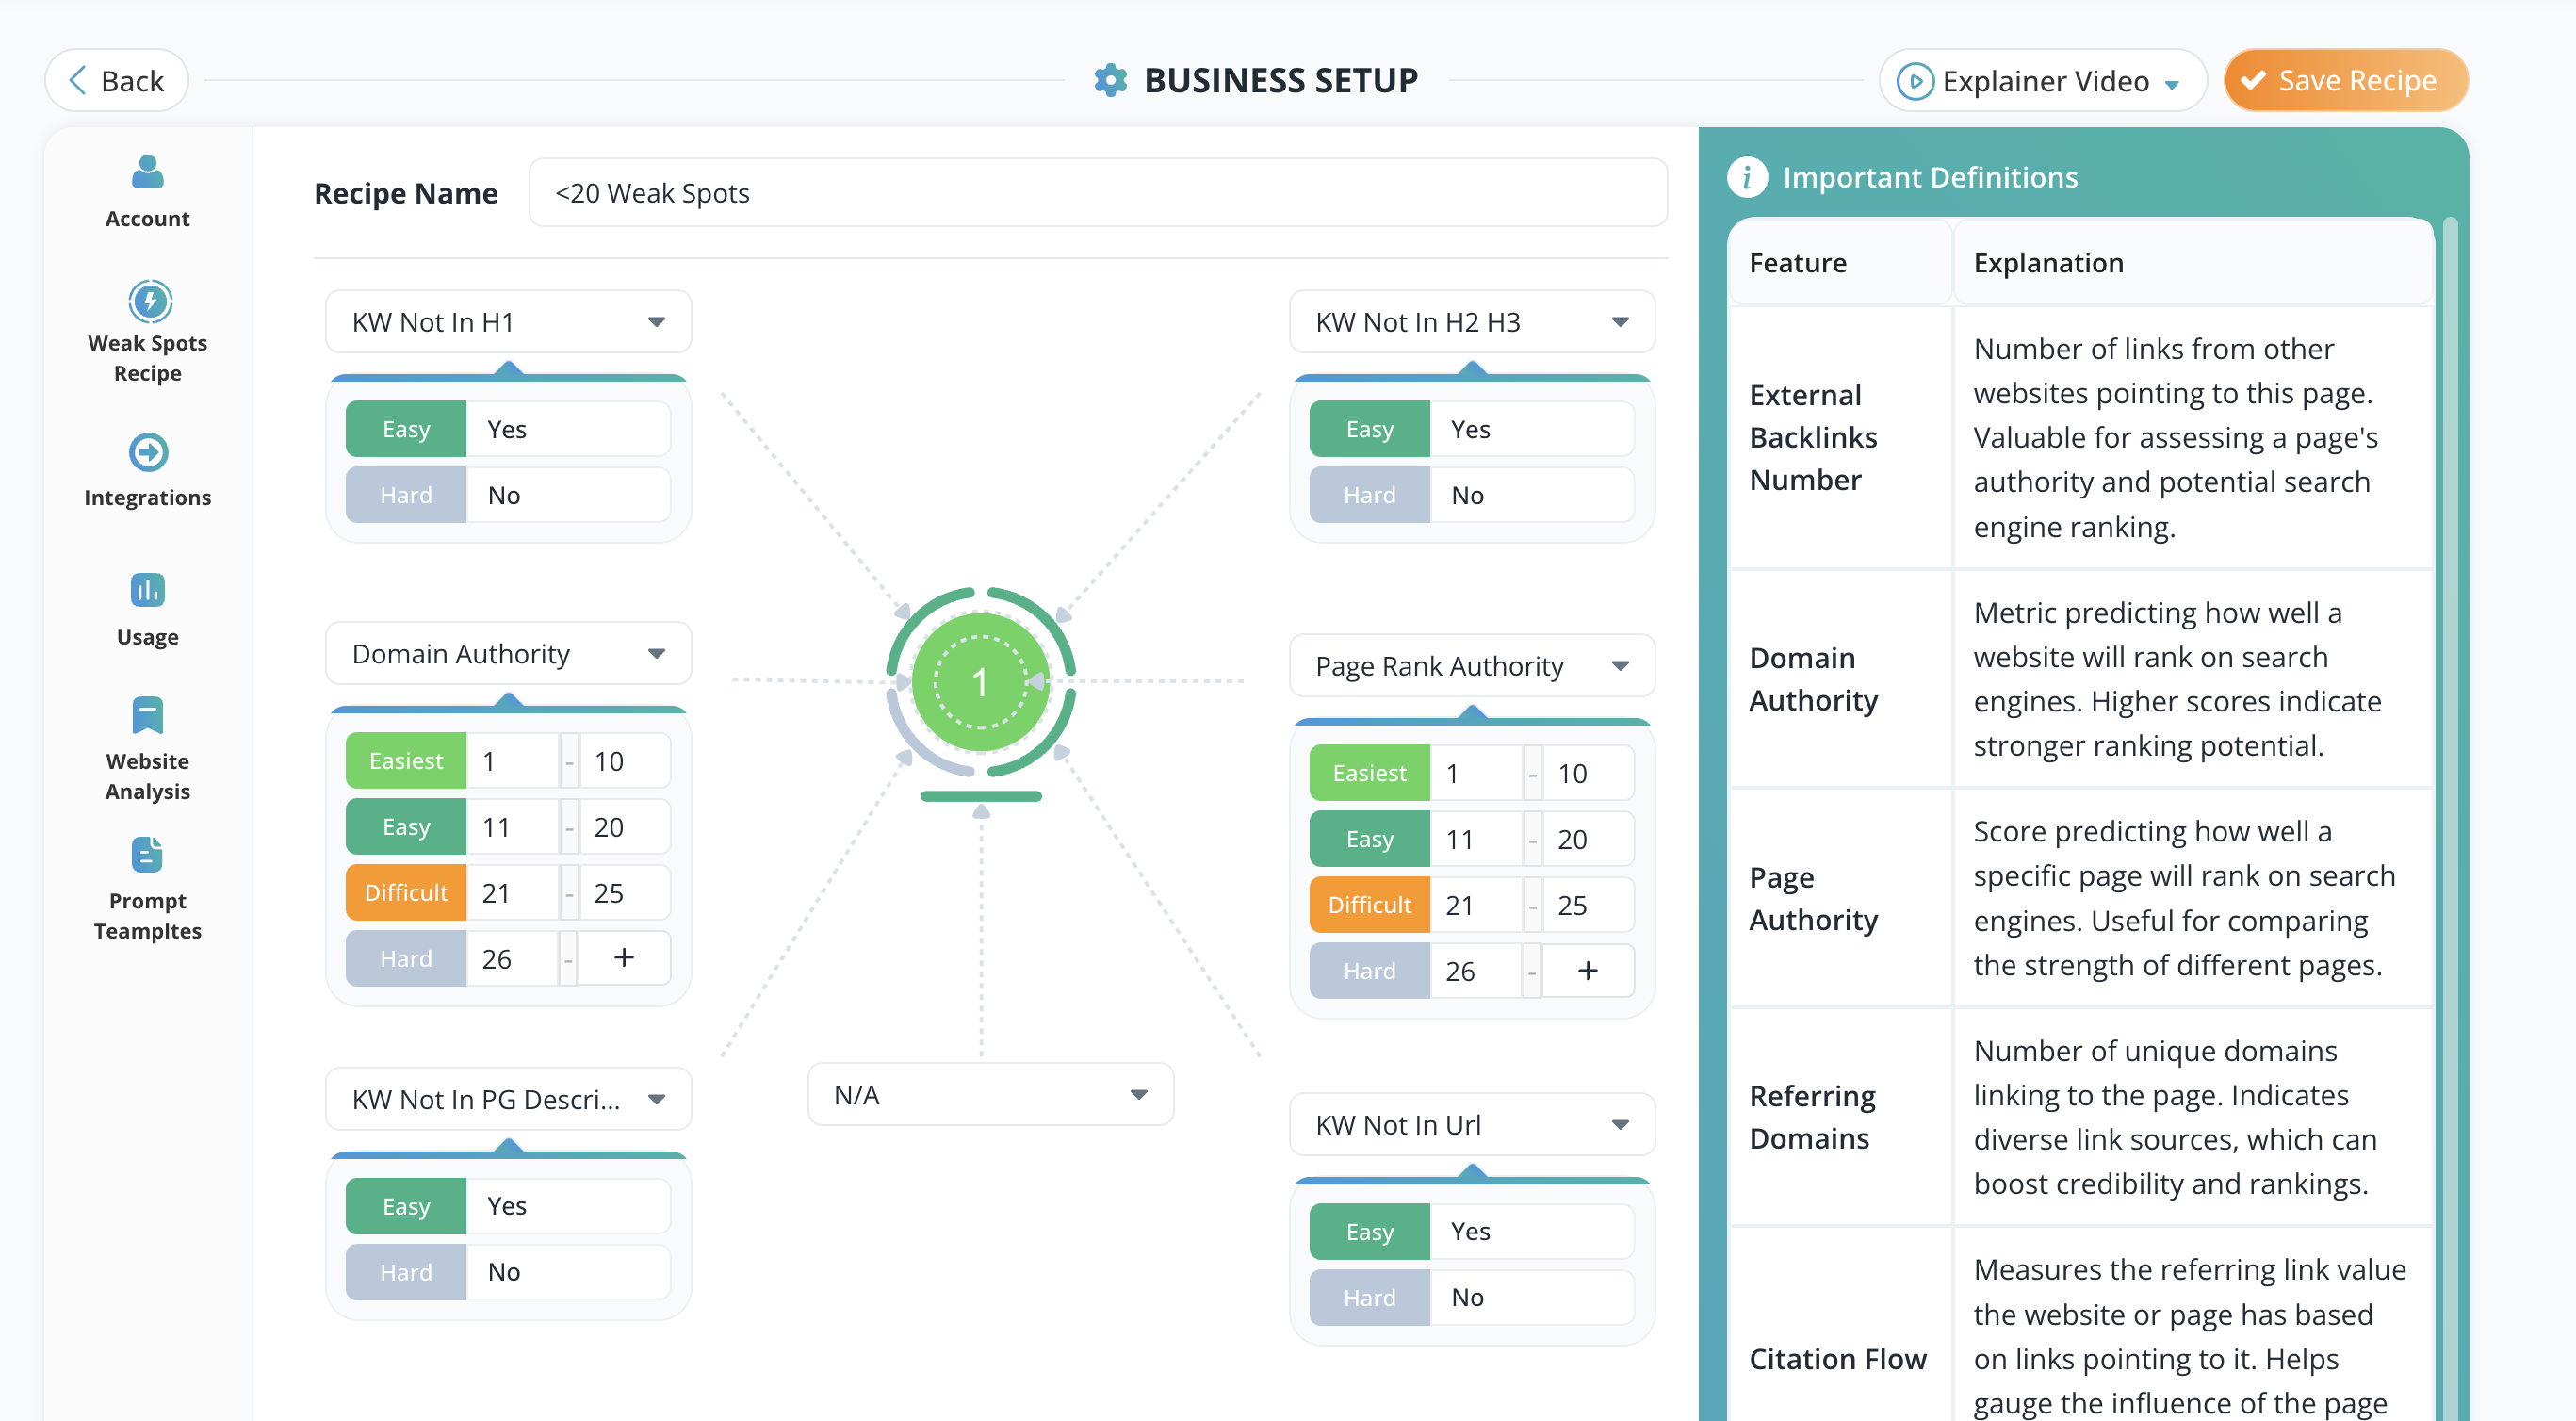
Task: Open Usage bar chart icon
Action: click(148, 590)
